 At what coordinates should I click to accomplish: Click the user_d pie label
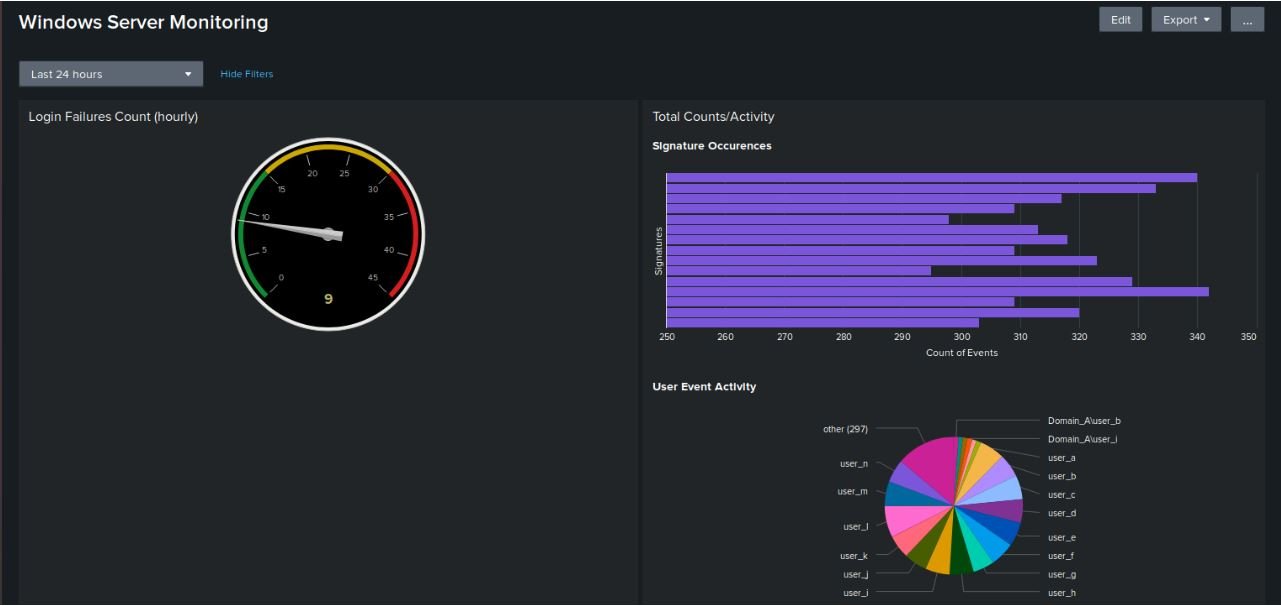(1062, 513)
